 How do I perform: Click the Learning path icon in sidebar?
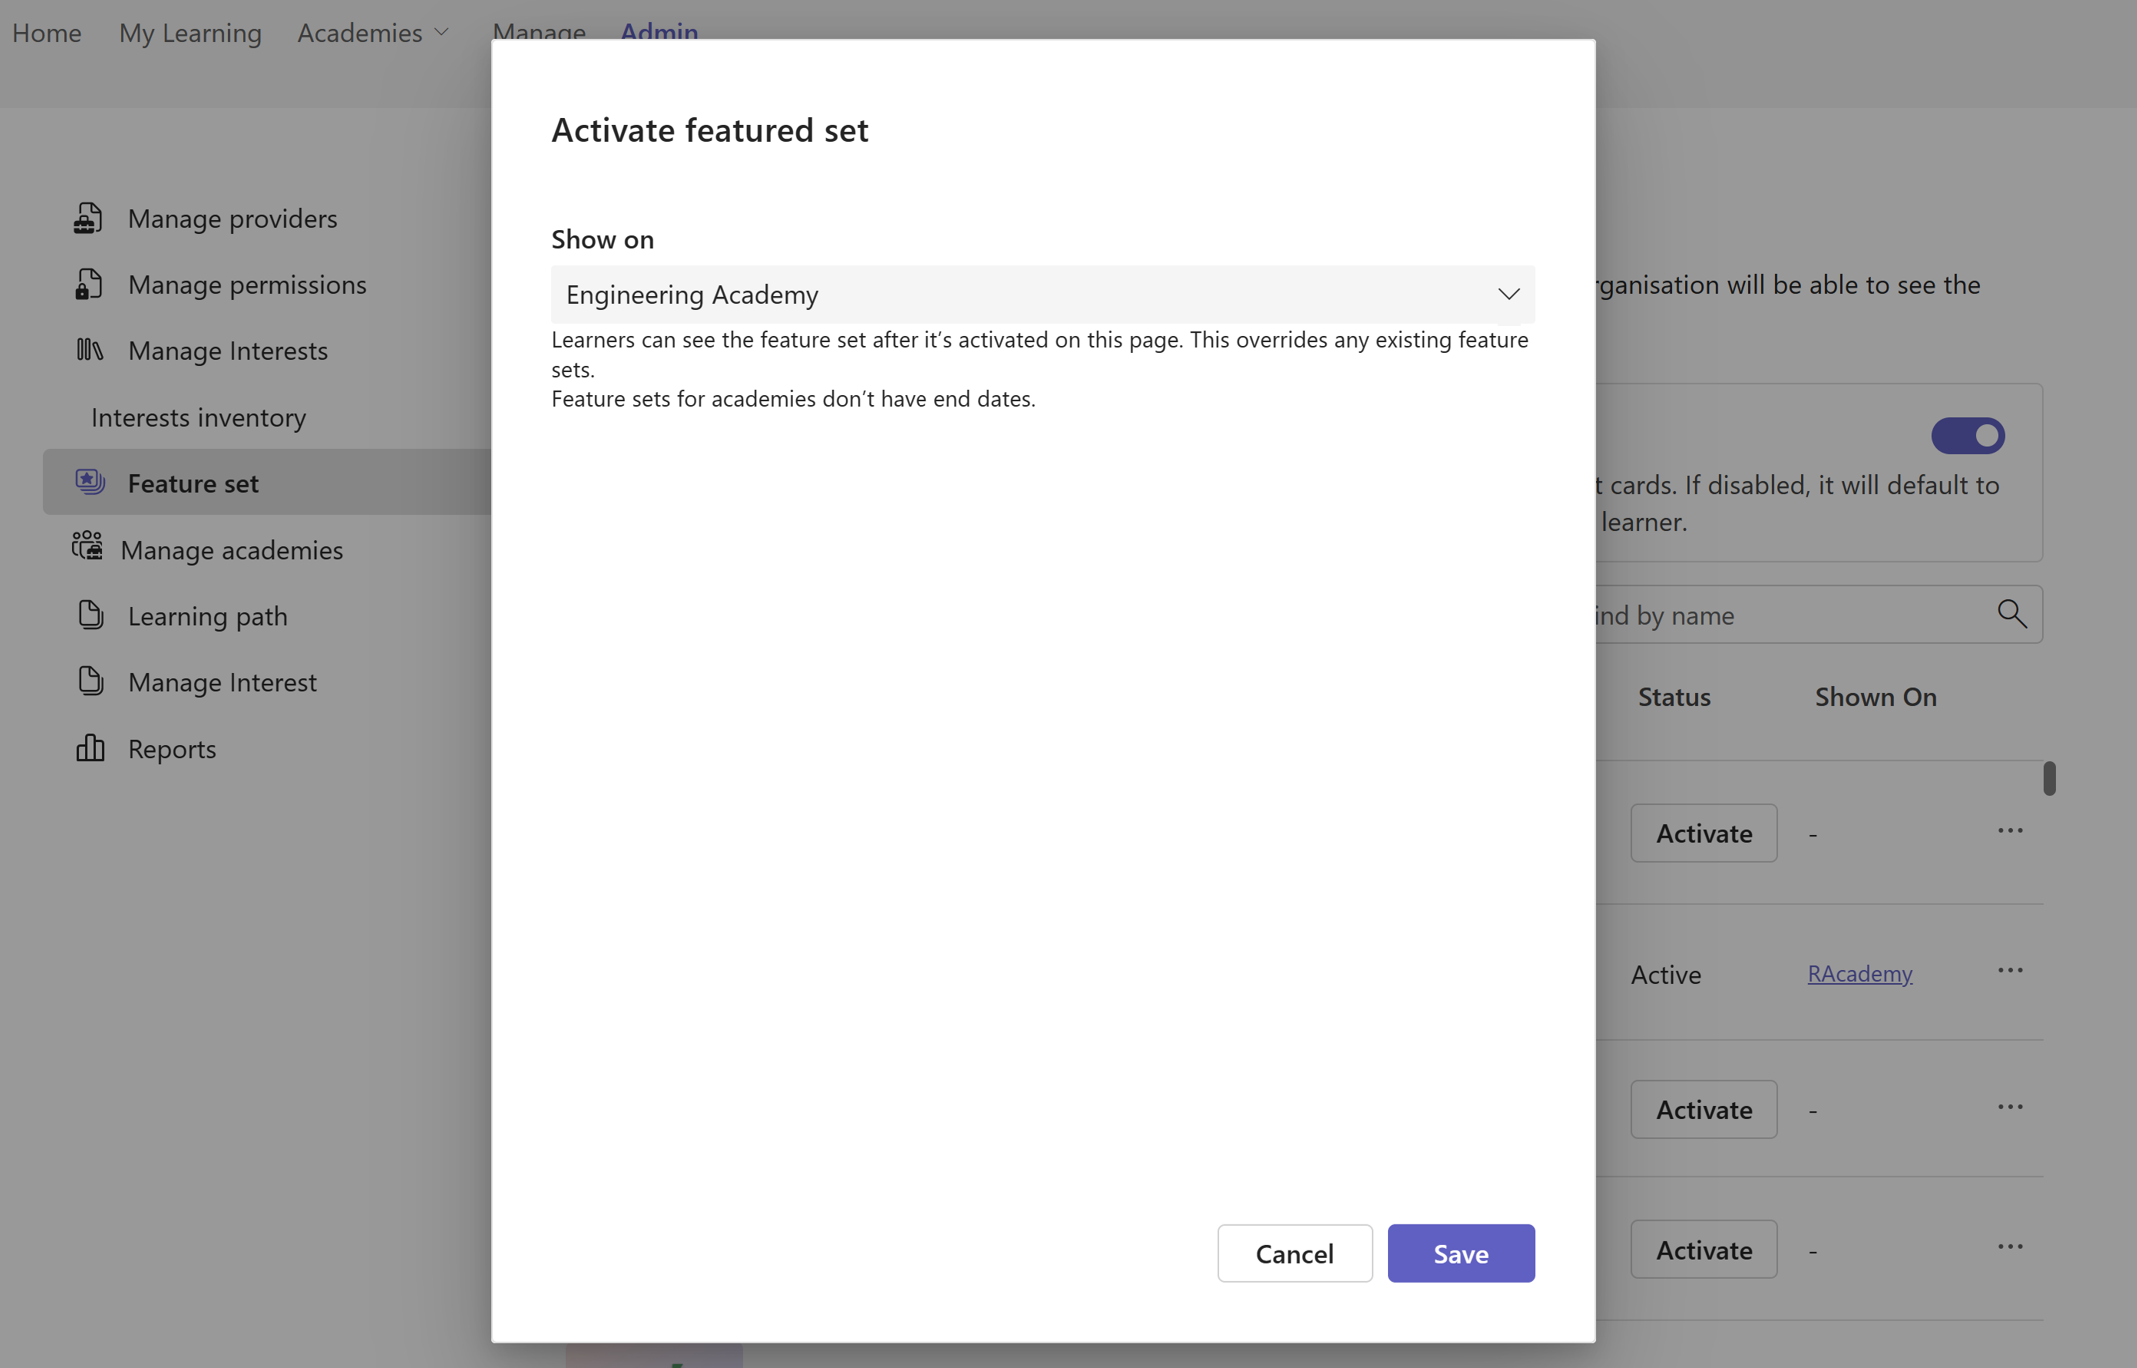[x=89, y=614]
